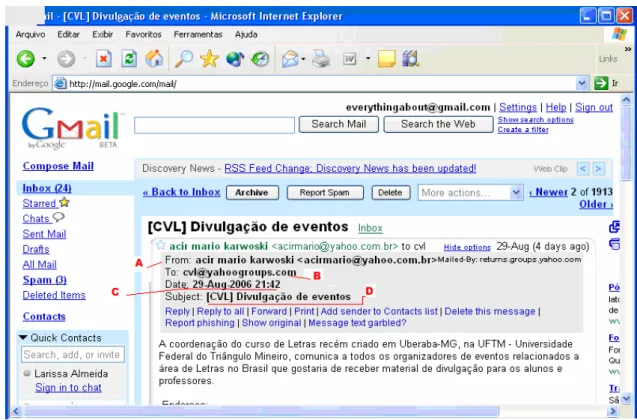Click the Windows flag logo
Viewport: 637px width, 420px height.
pyautogui.click(x=620, y=34)
